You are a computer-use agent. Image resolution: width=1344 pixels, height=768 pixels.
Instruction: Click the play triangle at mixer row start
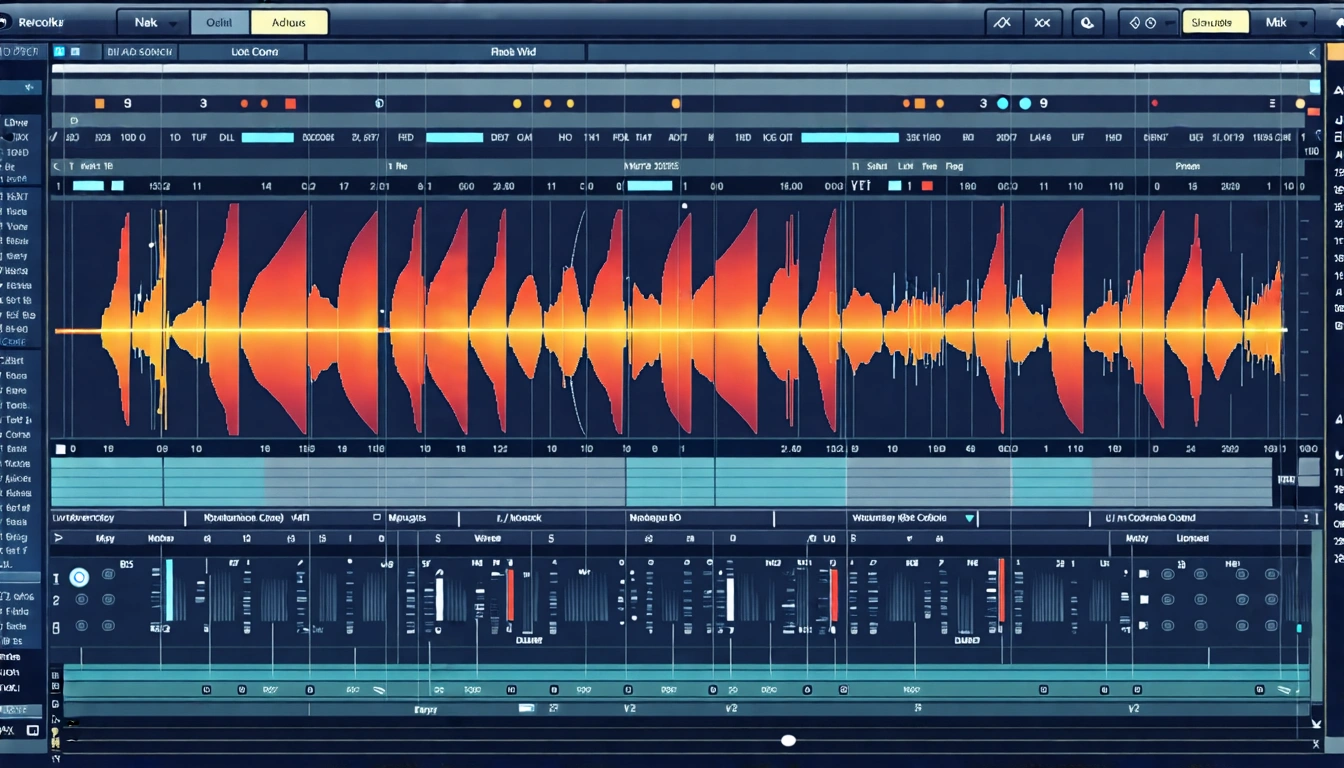(x=58, y=538)
